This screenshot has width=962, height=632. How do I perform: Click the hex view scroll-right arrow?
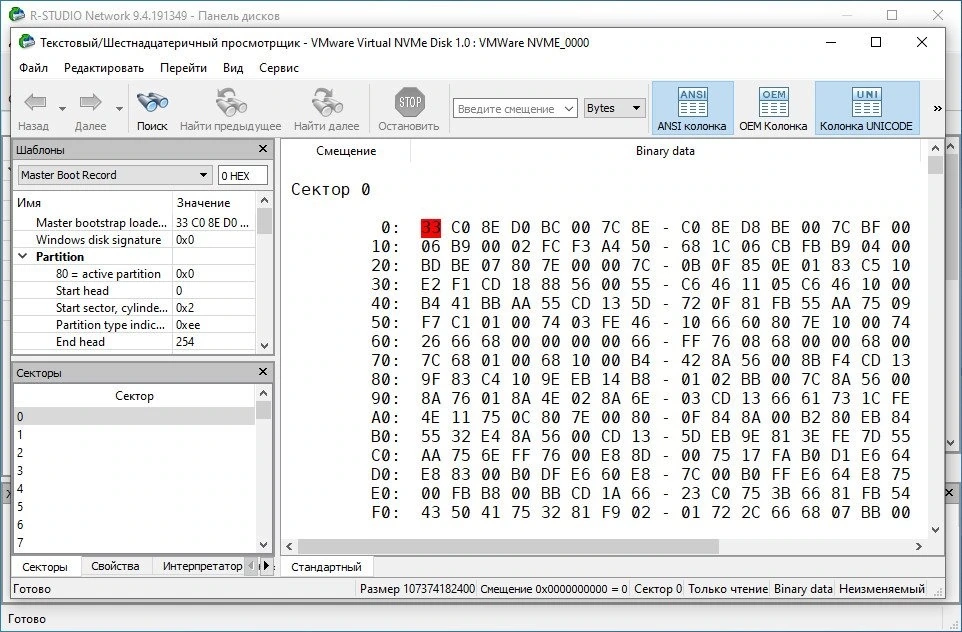click(918, 546)
